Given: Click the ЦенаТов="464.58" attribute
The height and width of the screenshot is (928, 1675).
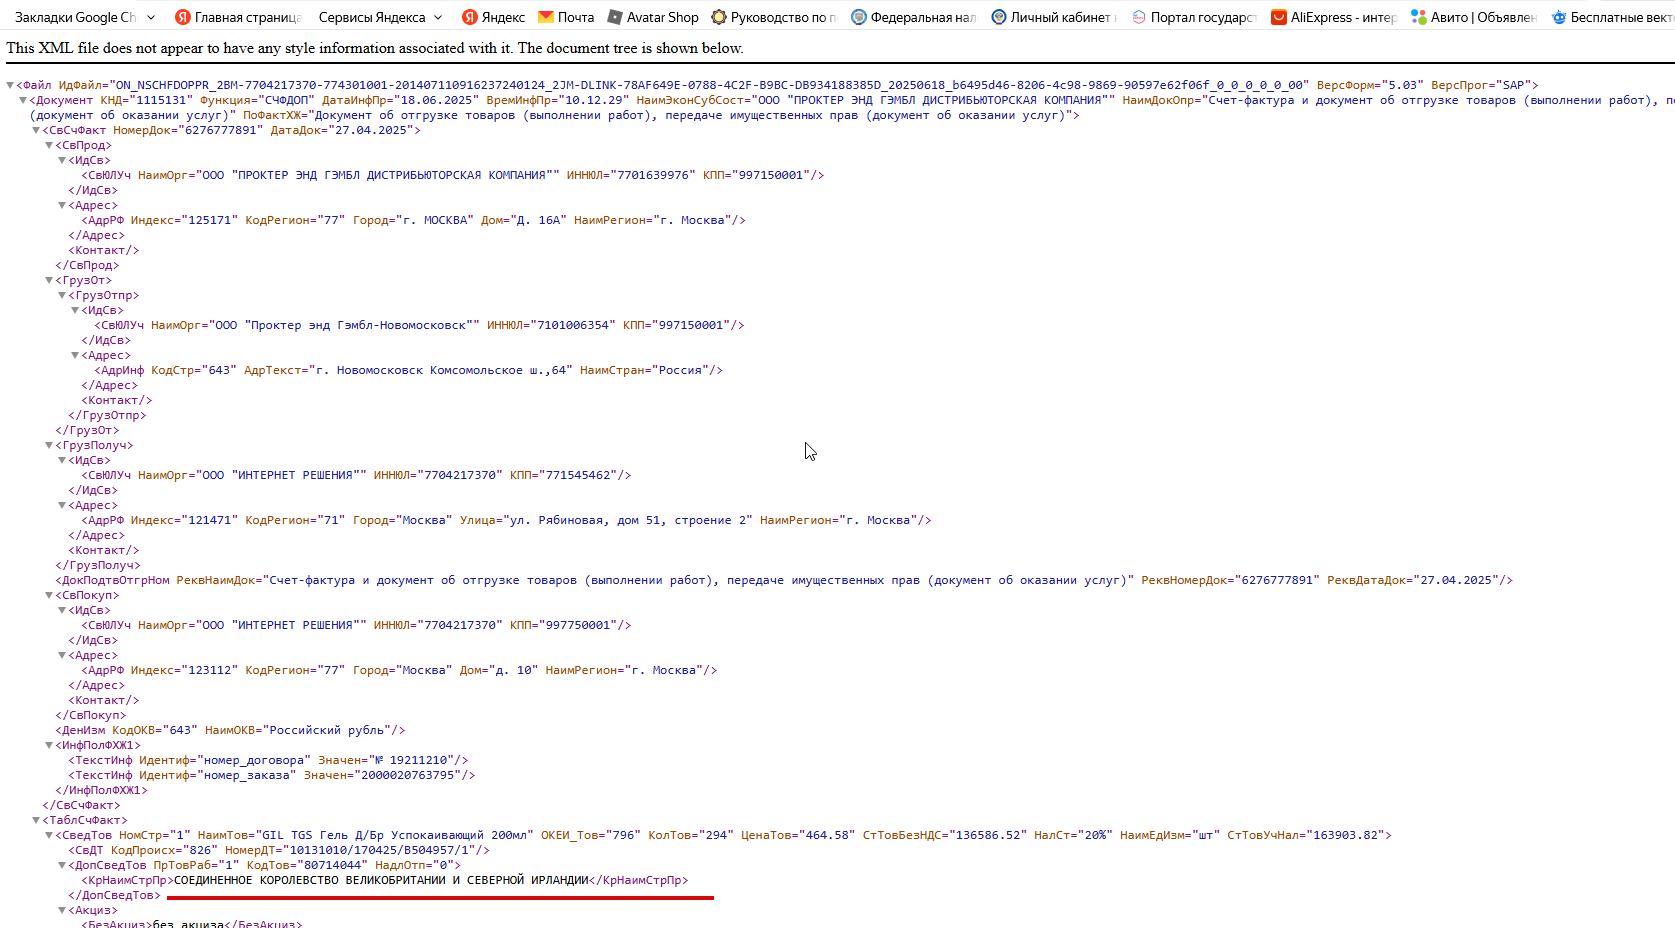Looking at the screenshot, I should tap(798, 836).
